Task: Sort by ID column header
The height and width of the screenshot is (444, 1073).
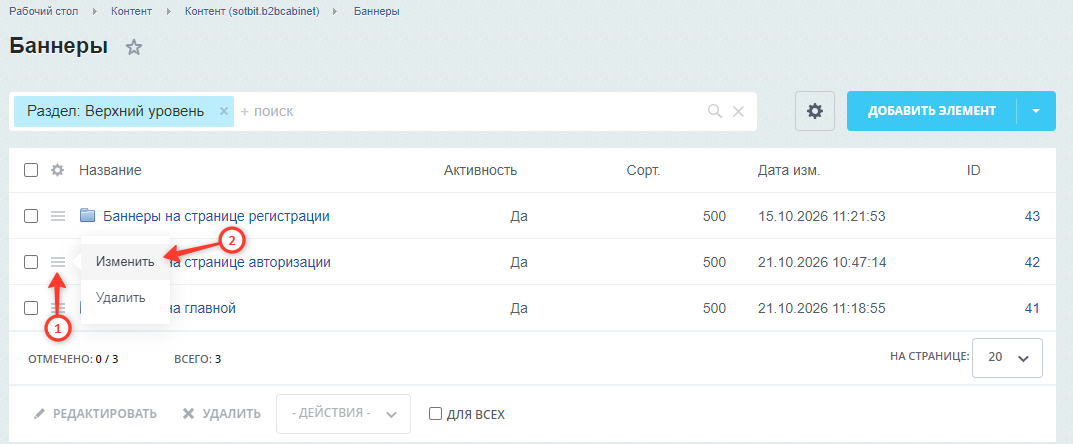Action: click(974, 170)
